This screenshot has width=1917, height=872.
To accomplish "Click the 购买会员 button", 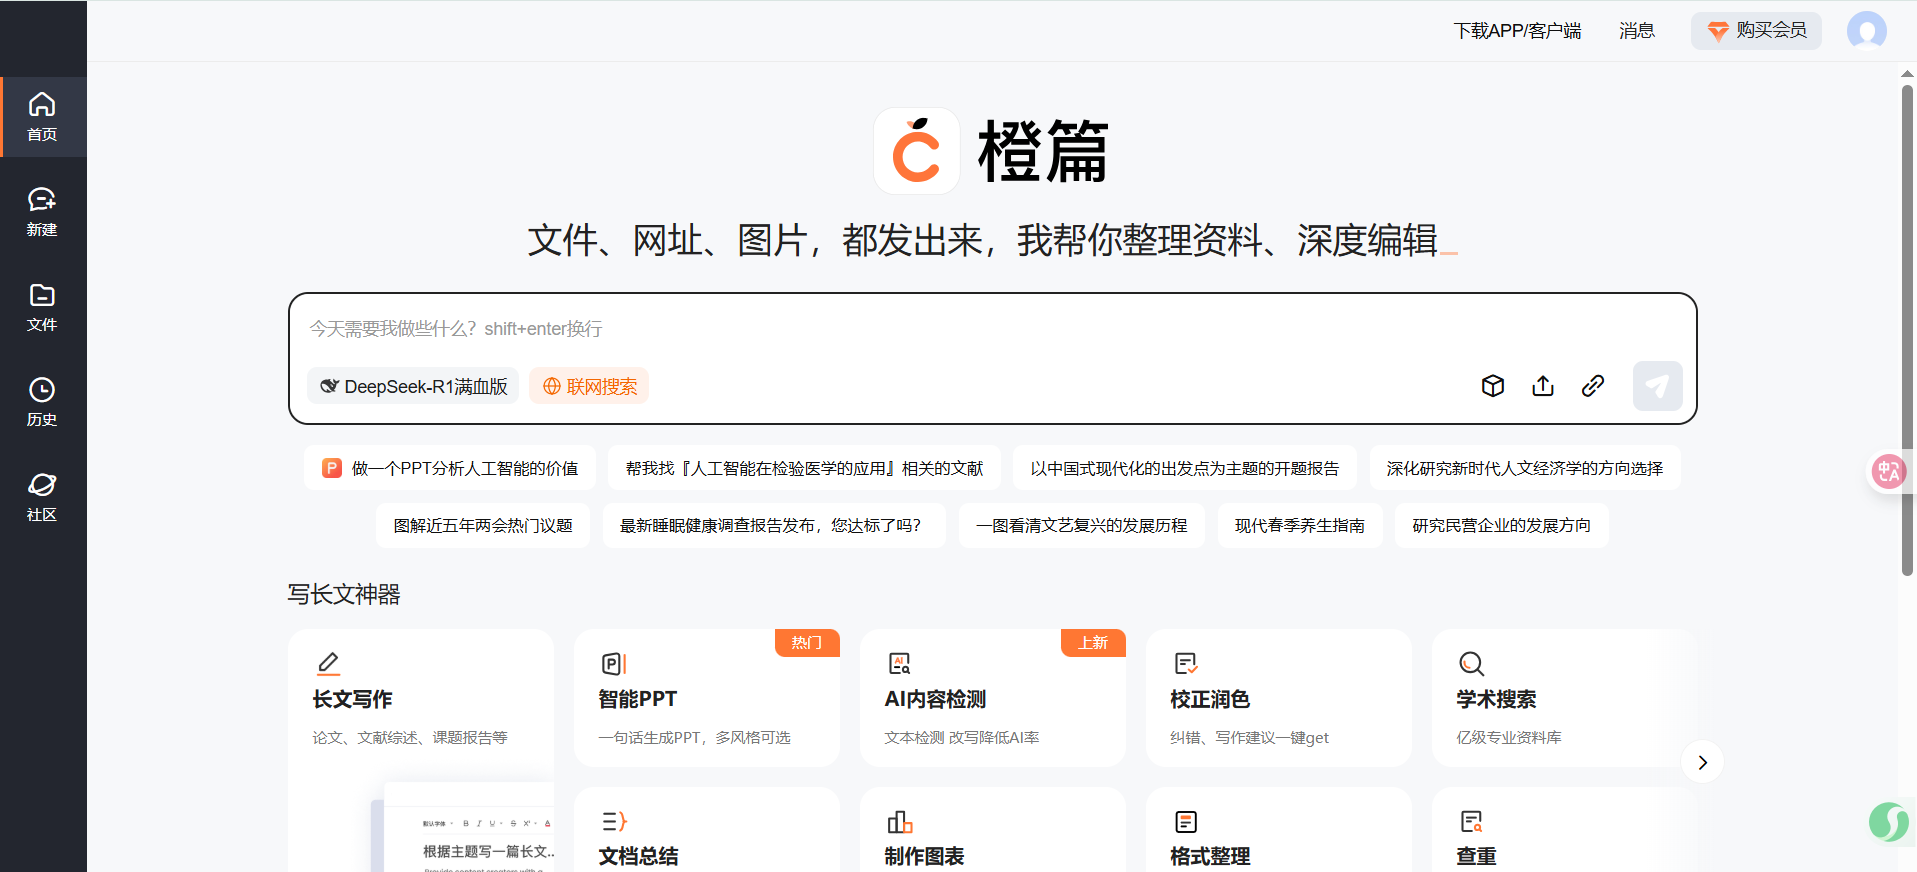I will coord(1756,31).
